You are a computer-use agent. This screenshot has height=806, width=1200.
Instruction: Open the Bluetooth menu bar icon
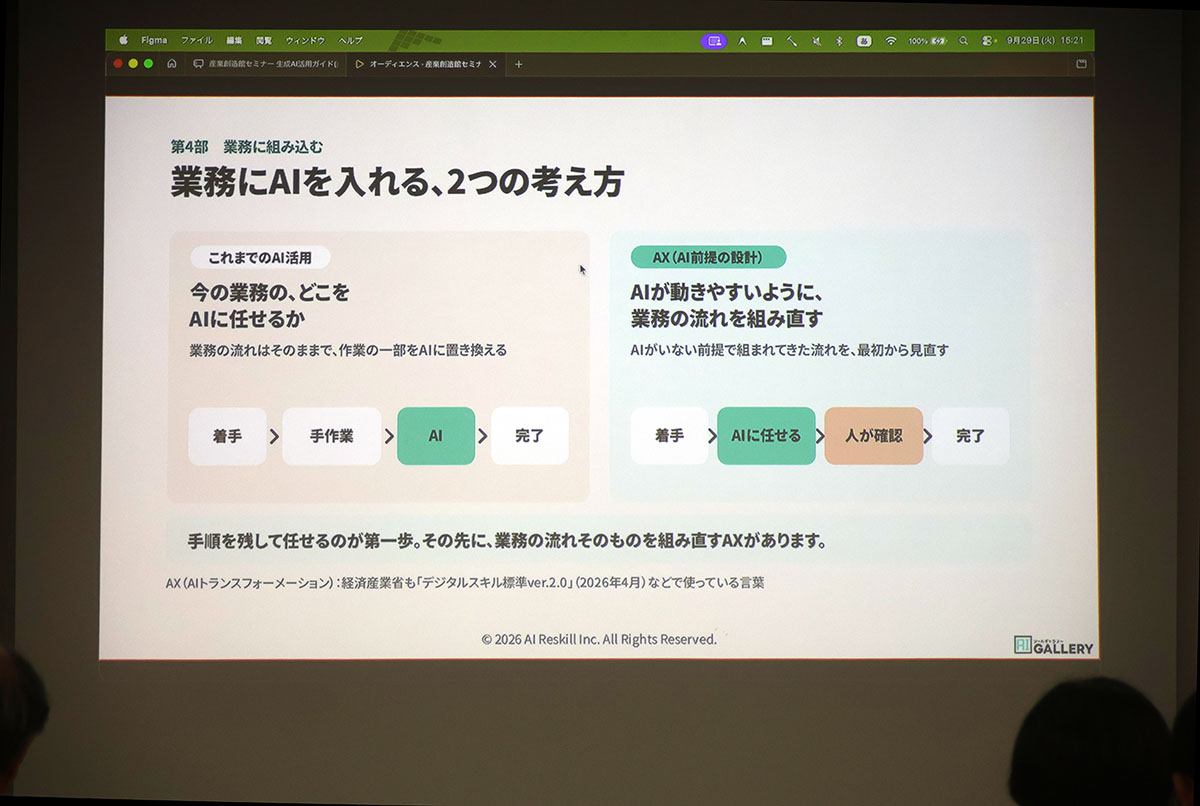pos(840,41)
